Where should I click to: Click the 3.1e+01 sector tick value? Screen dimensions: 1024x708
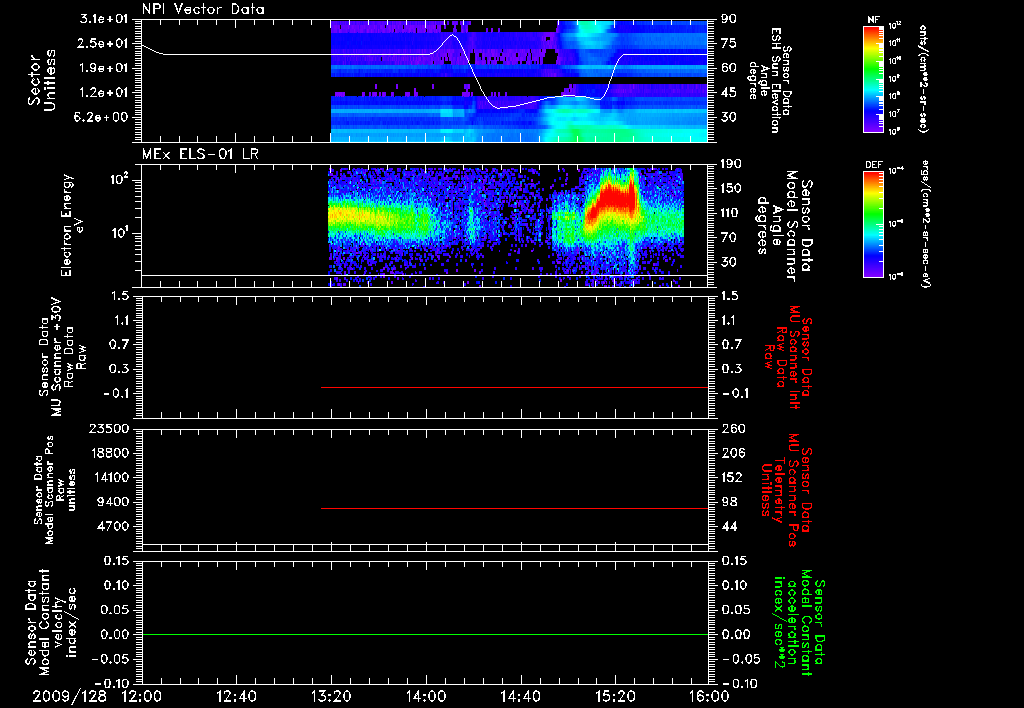pyautogui.click(x=104, y=18)
